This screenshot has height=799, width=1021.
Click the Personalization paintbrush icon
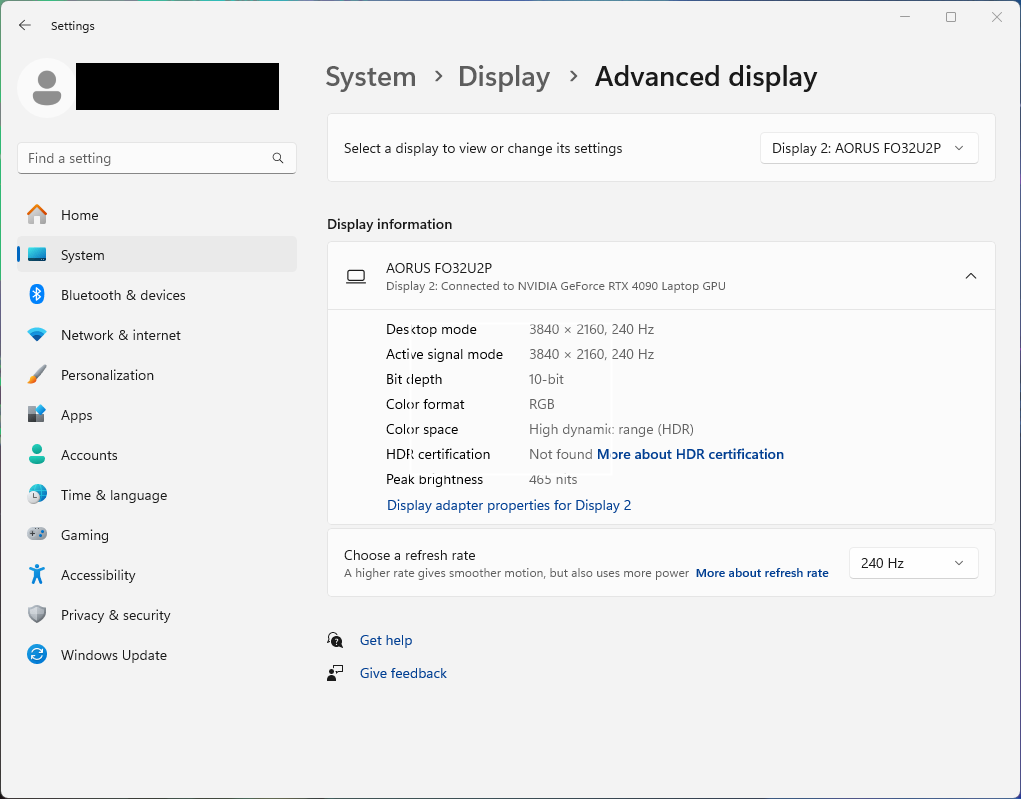(x=37, y=374)
